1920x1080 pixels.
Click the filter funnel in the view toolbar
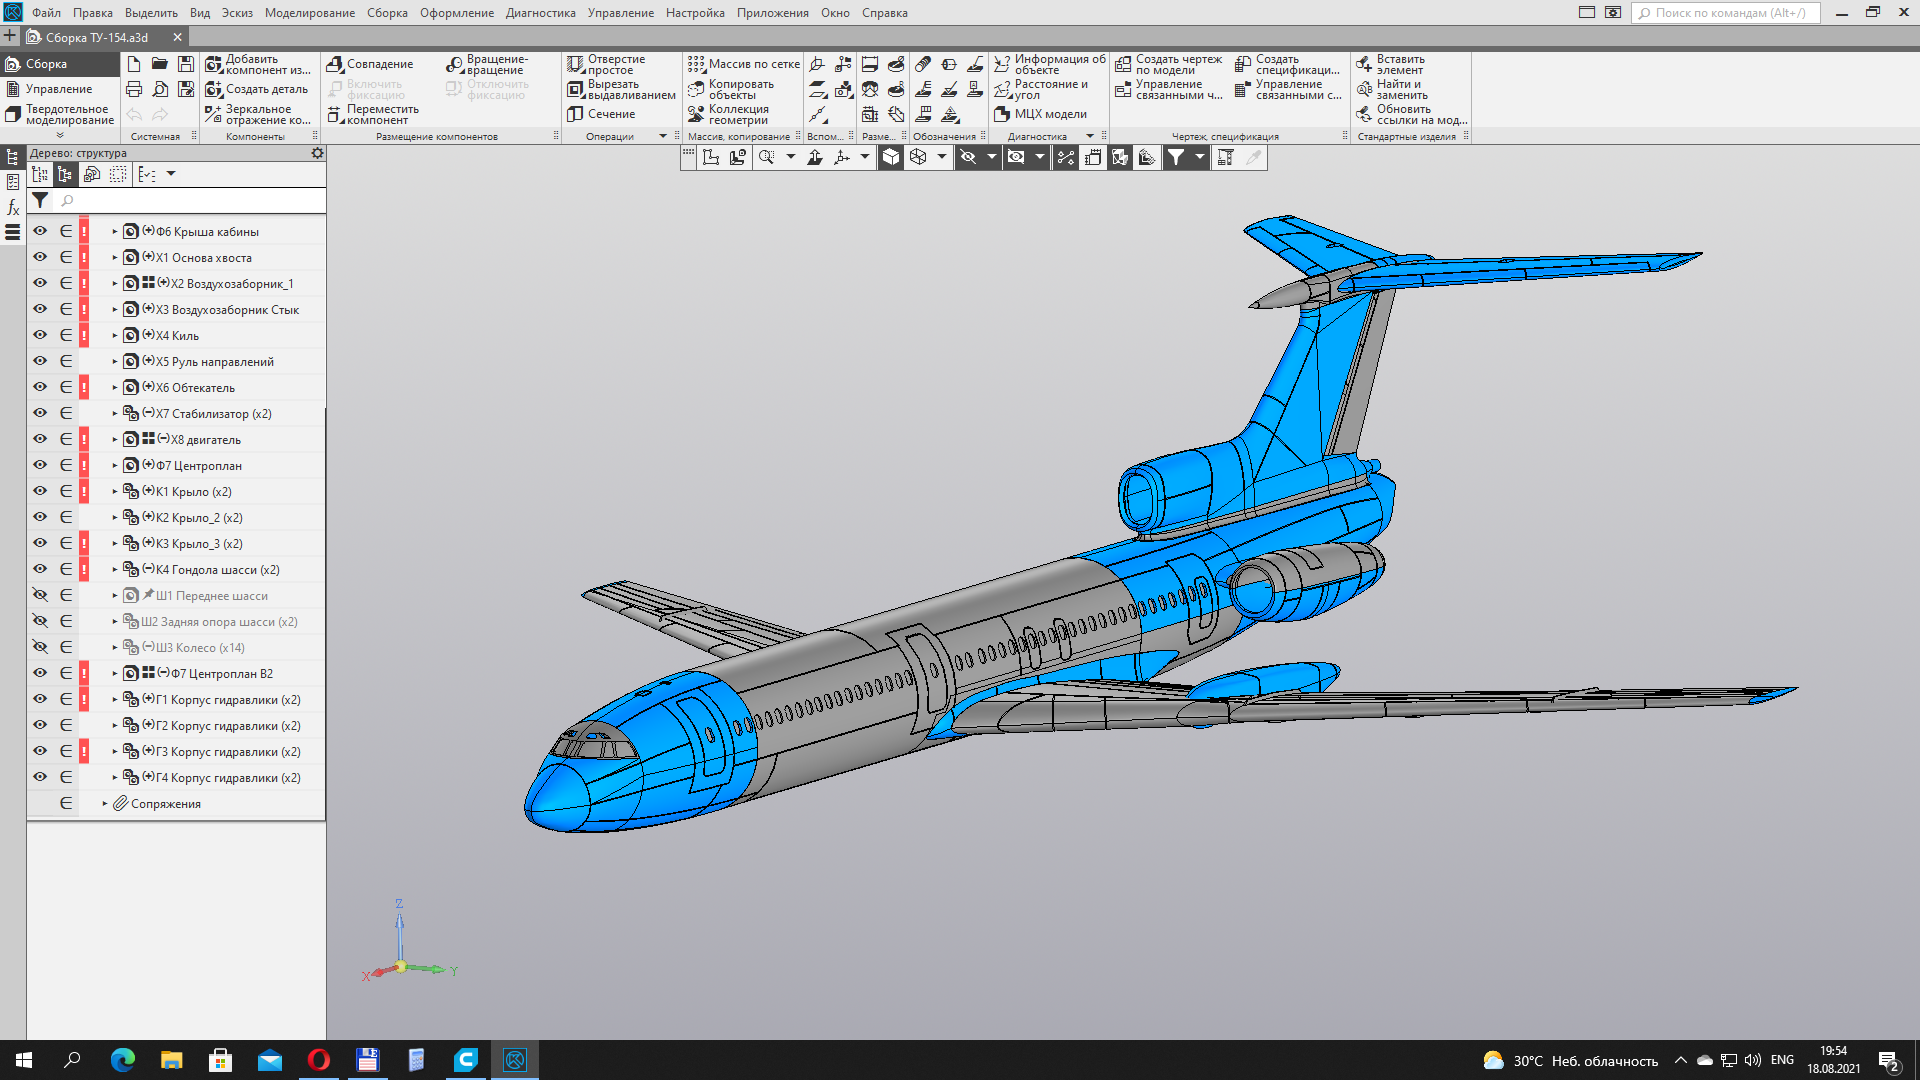pos(1176,157)
